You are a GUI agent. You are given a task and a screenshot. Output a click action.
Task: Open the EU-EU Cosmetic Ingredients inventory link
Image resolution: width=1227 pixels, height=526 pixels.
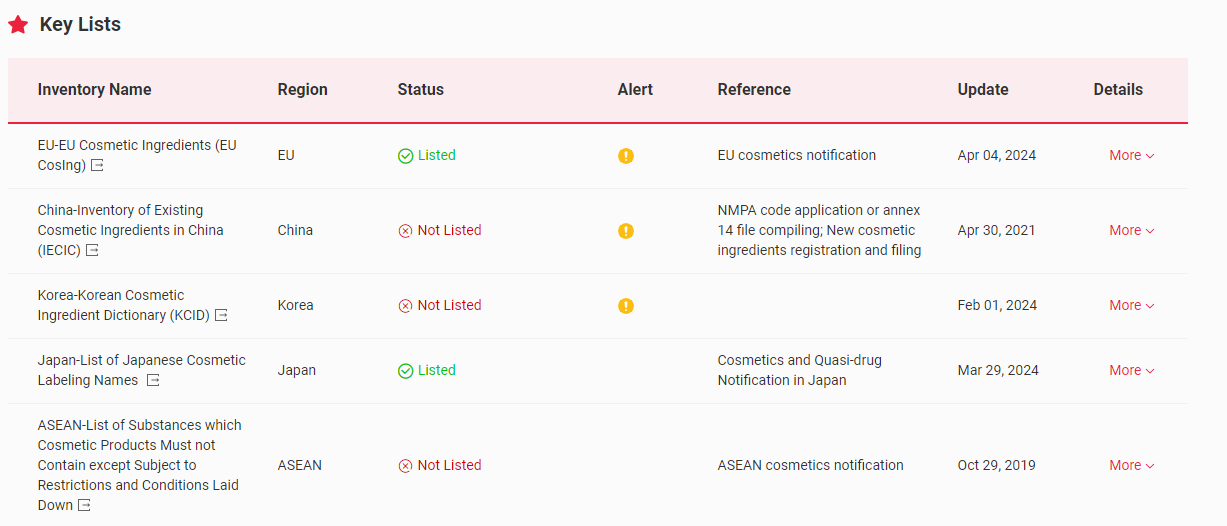[137, 146]
